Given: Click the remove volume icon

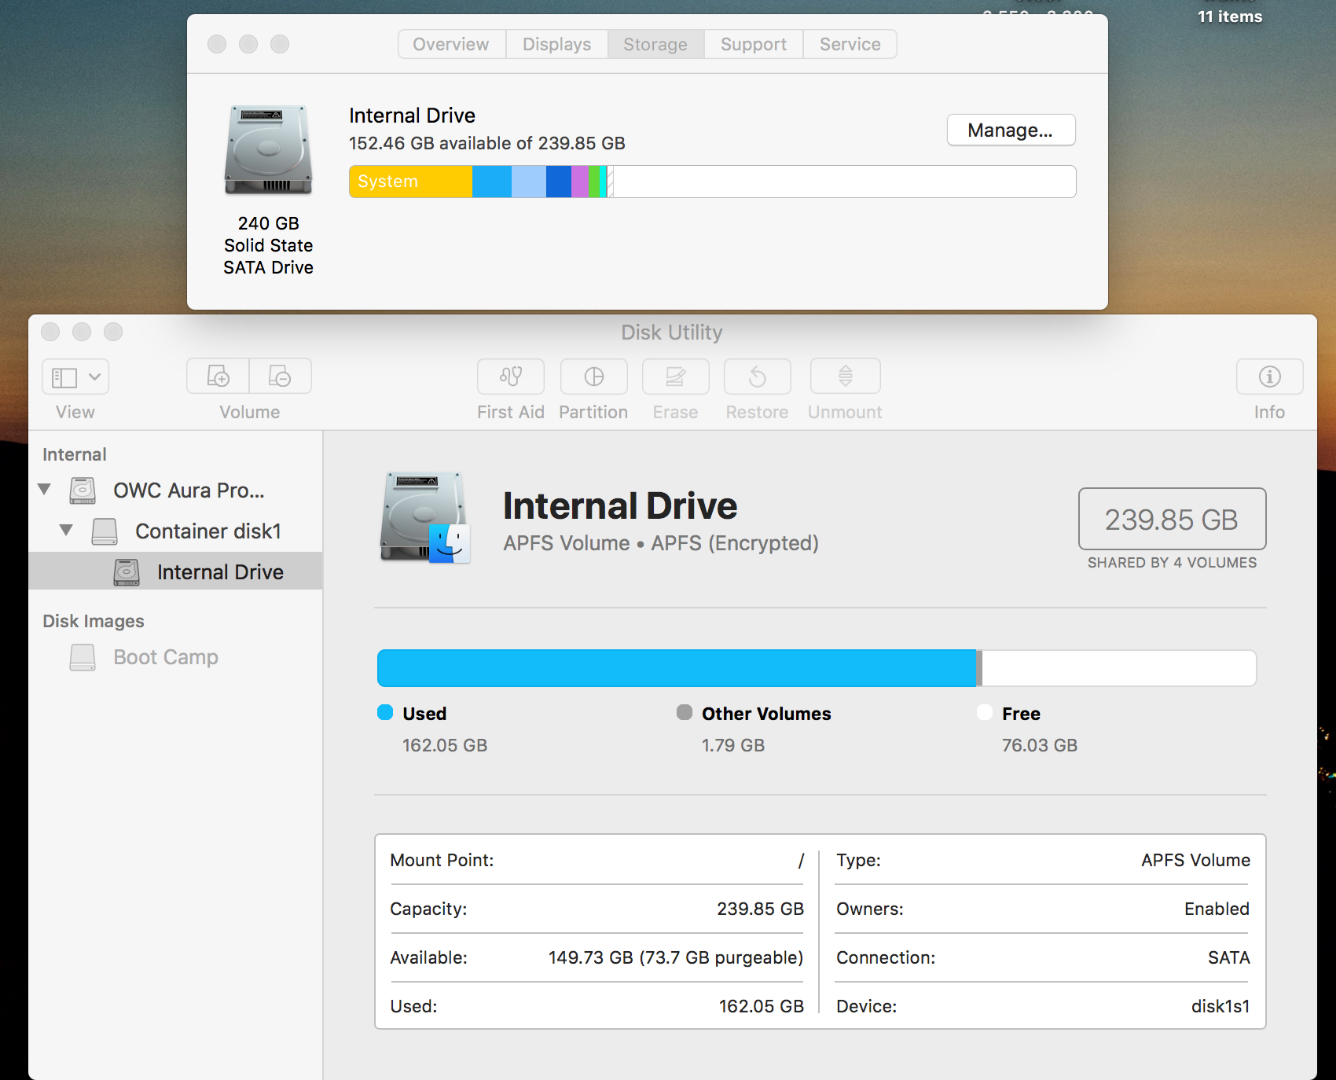Looking at the screenshot, I should (x=280, y=377).
